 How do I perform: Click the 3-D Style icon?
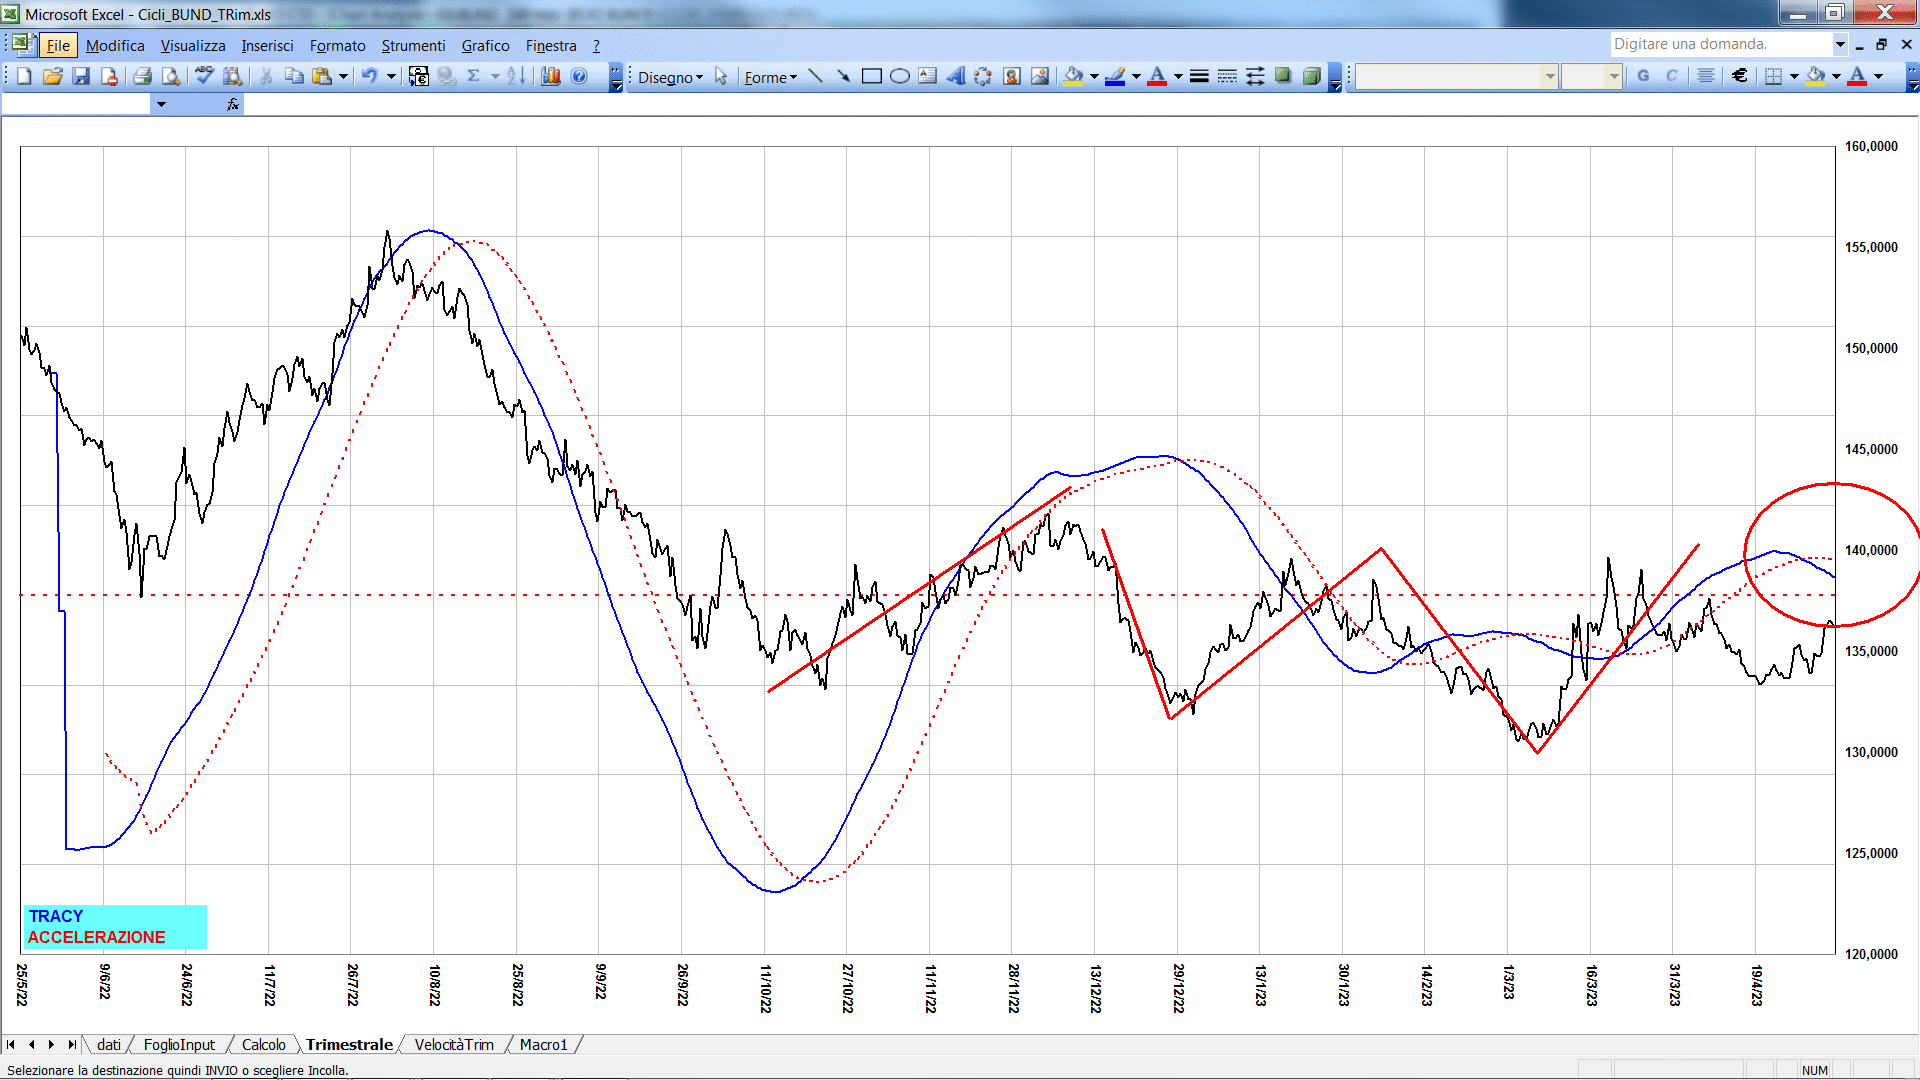(1312, 76)
